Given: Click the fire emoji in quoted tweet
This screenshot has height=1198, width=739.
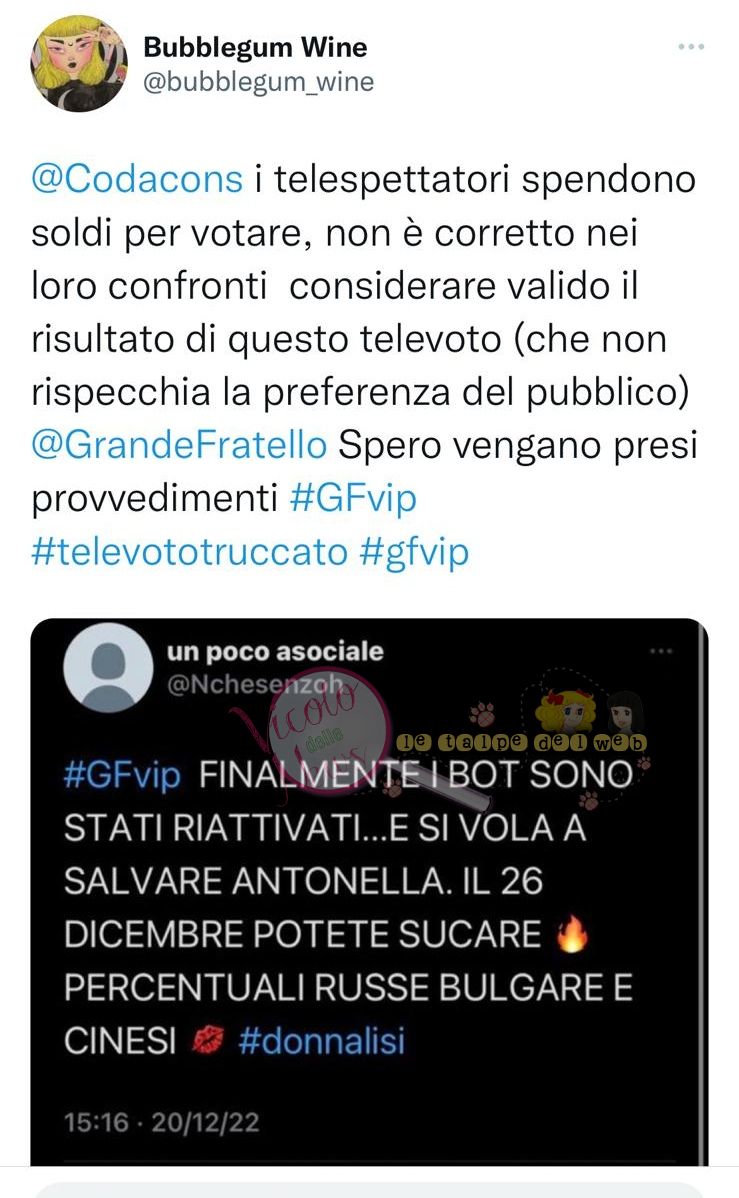Looking at the screenshot, I should point(572,934).
